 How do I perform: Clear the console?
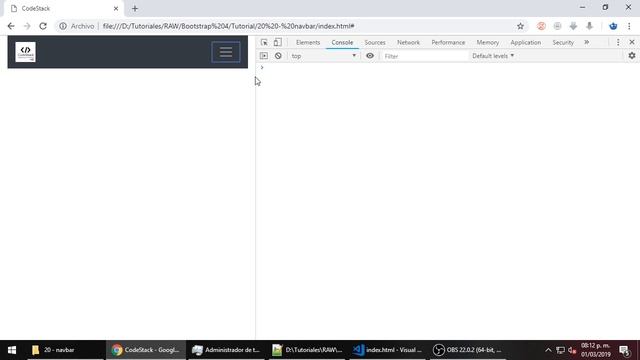point(278,56)
